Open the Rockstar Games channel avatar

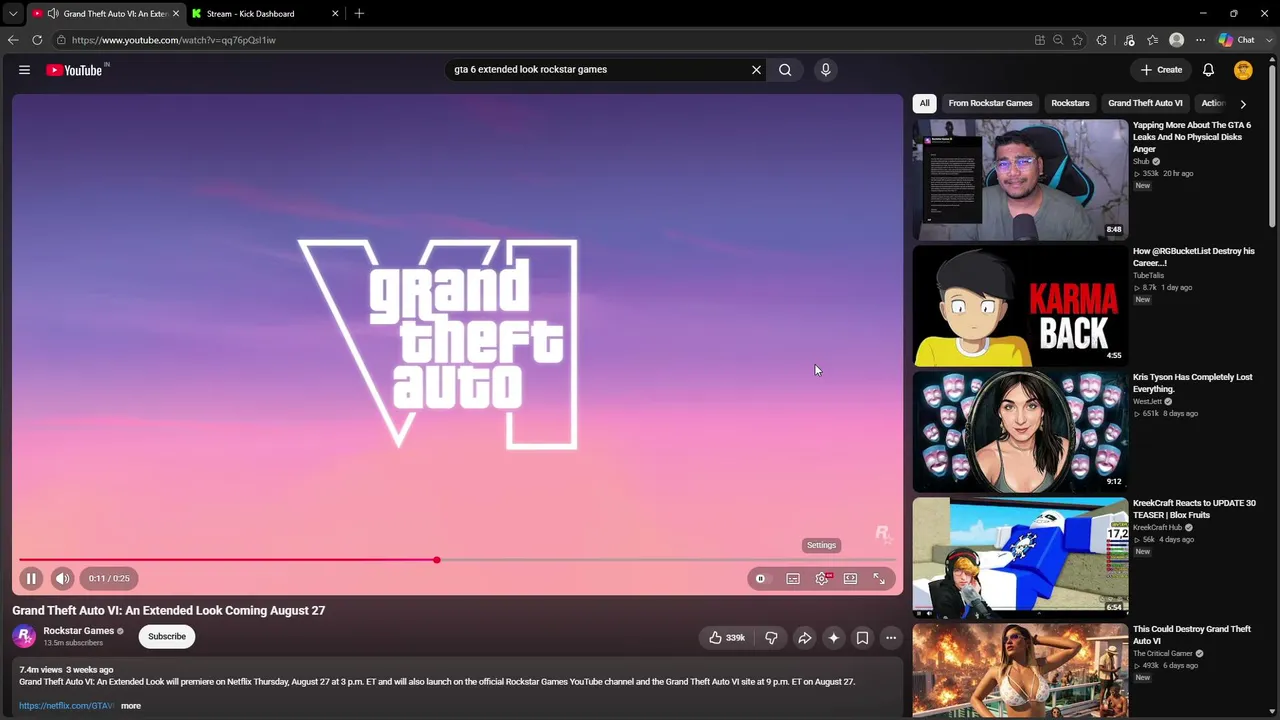pyautogui.click(x=24, y=636)
